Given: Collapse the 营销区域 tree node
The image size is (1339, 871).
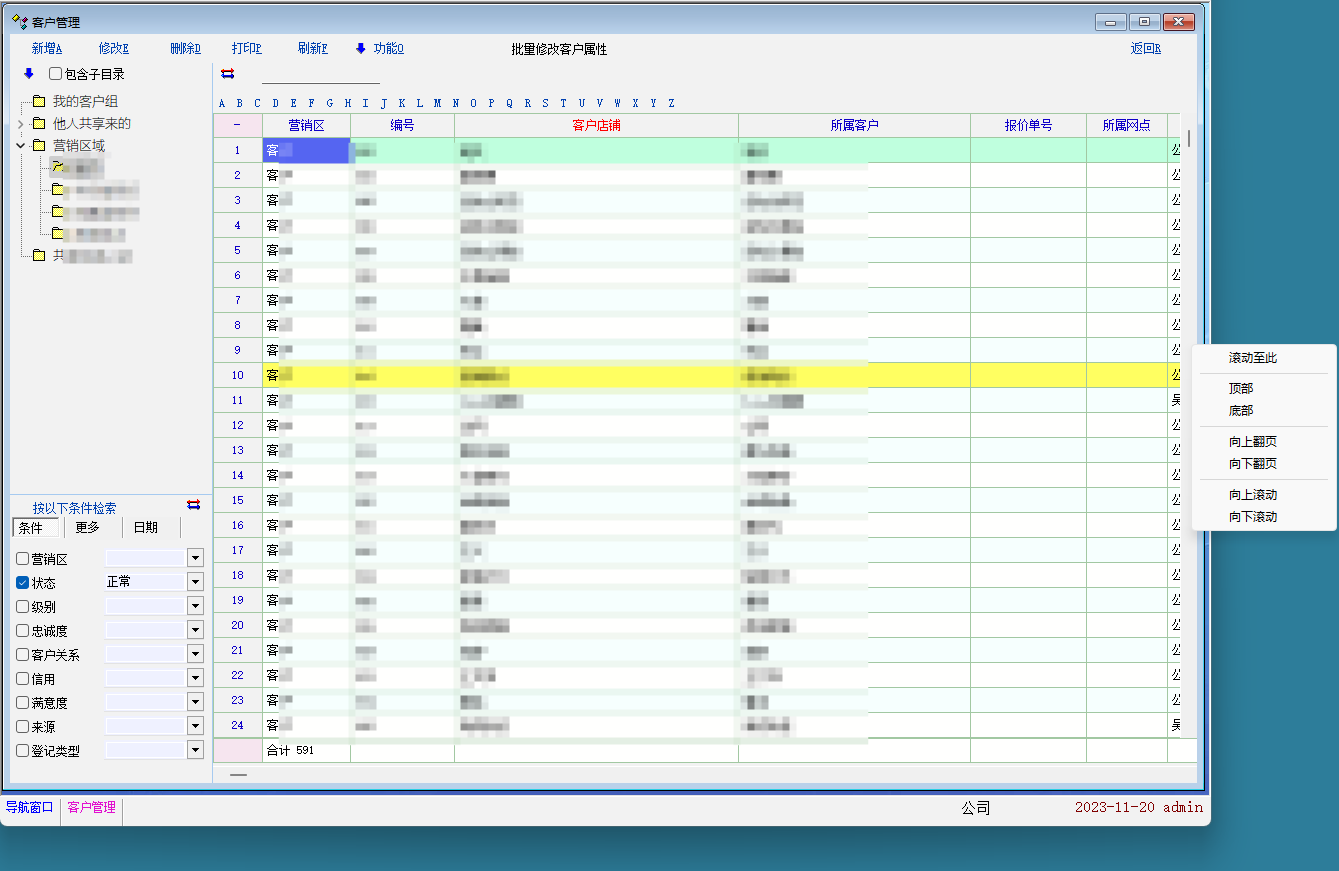Looking at the screenshot, I should (x=20, y=146).
